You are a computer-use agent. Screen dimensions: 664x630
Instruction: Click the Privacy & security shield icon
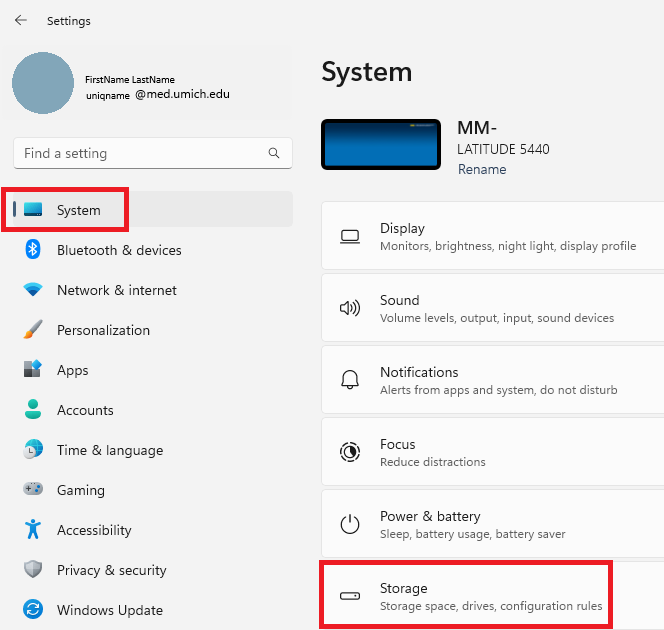[33, 570]
